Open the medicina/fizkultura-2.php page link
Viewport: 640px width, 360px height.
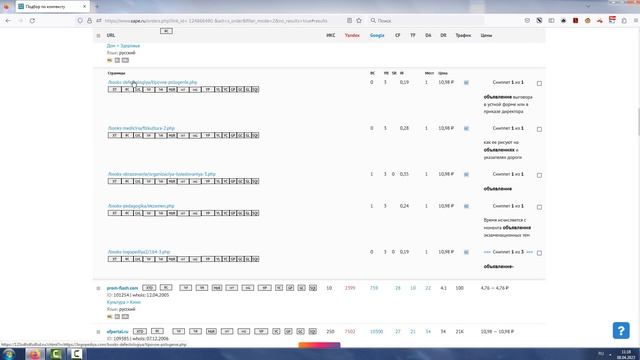141,128
